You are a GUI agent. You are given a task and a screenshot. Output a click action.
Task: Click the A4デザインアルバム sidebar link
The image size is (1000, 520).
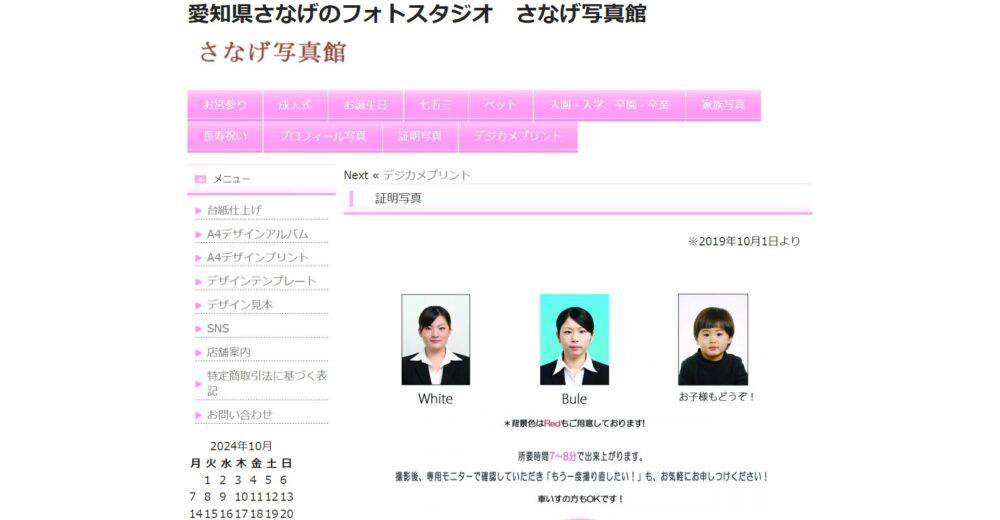coord(257,234)
